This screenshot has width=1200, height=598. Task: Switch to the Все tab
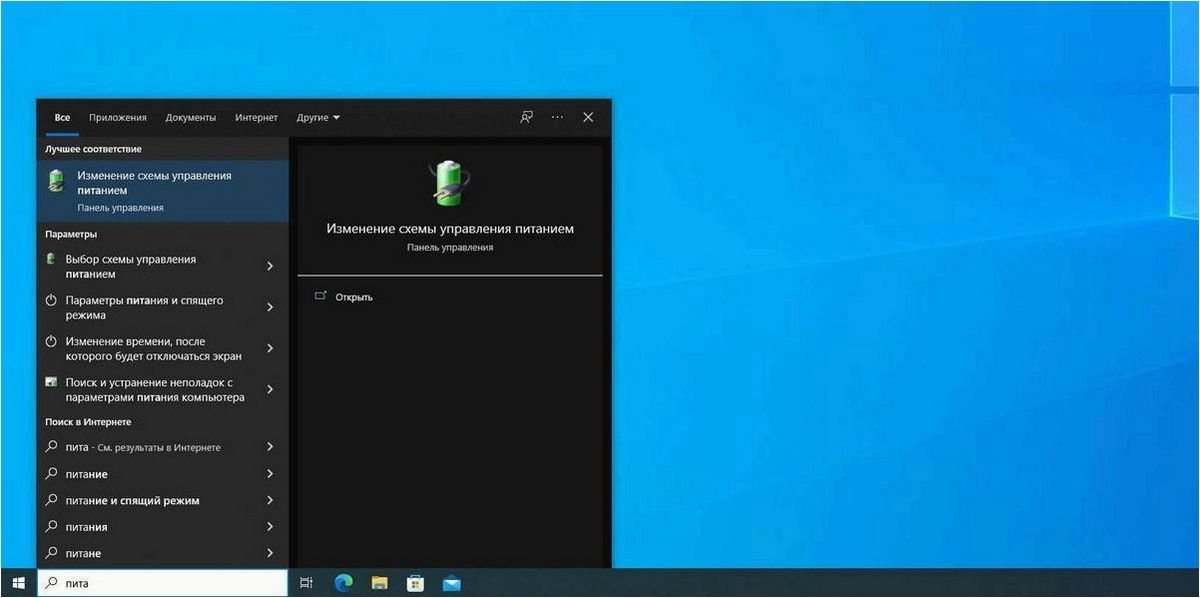[x=62, y=117]
